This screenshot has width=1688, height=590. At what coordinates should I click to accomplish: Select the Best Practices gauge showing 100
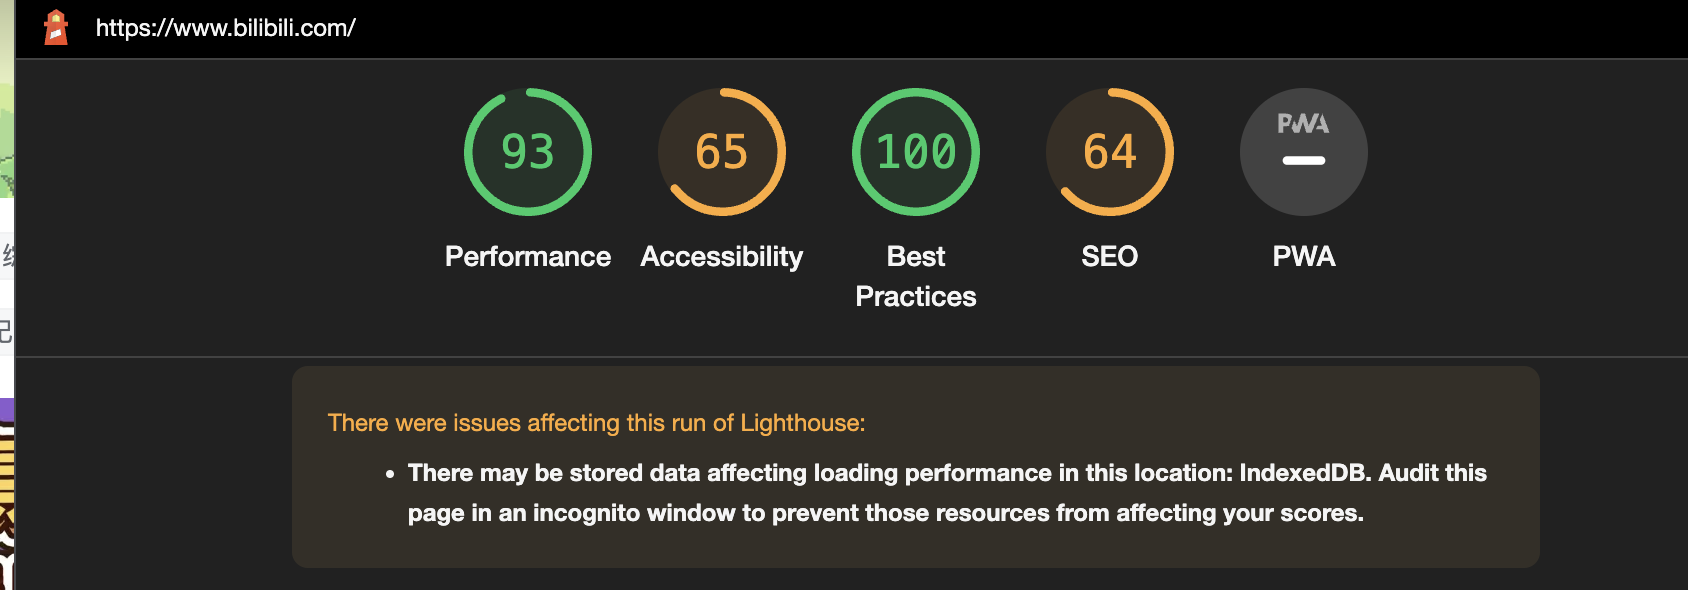916,152
